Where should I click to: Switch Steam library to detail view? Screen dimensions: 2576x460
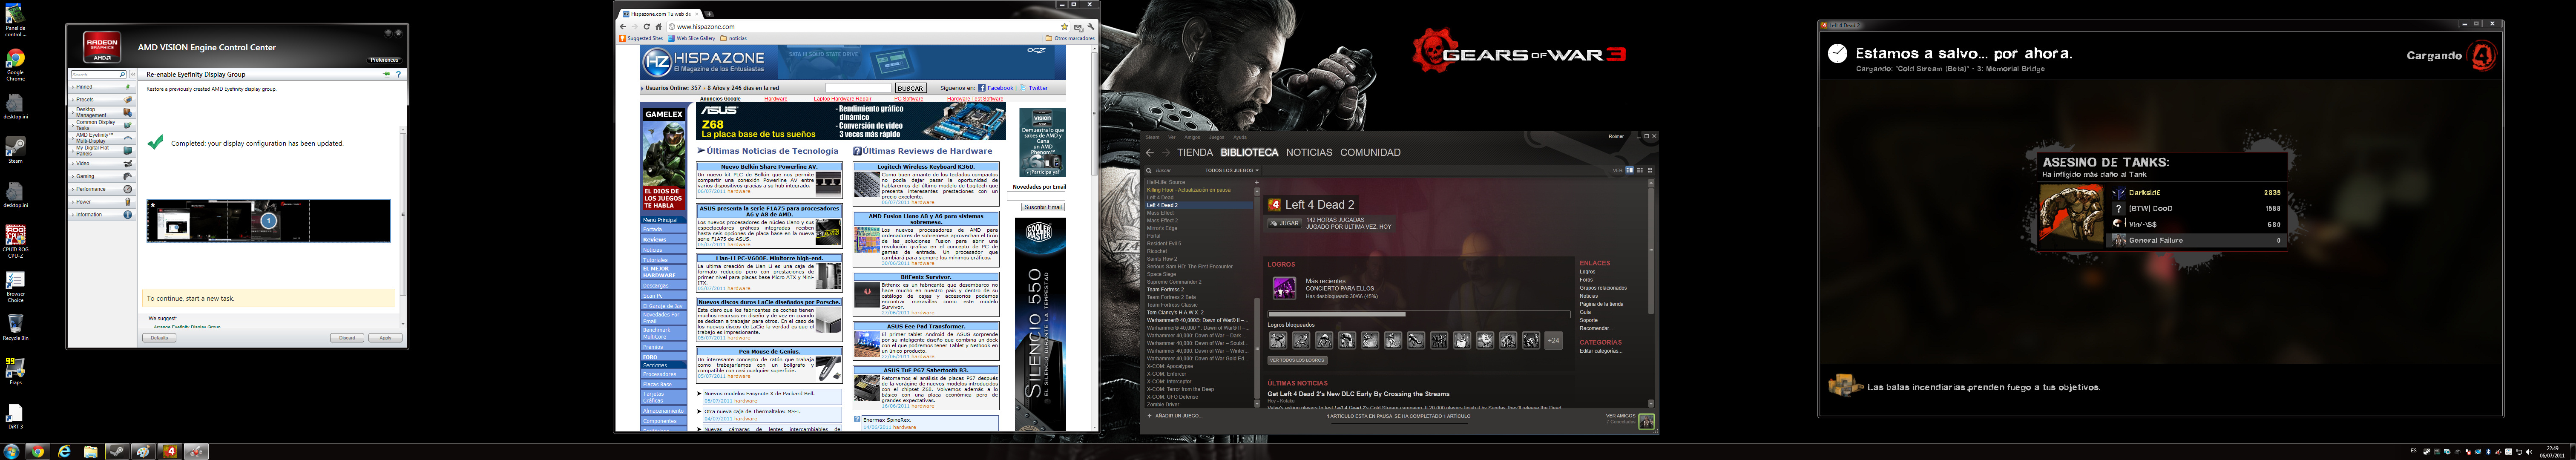point(1630,170)
